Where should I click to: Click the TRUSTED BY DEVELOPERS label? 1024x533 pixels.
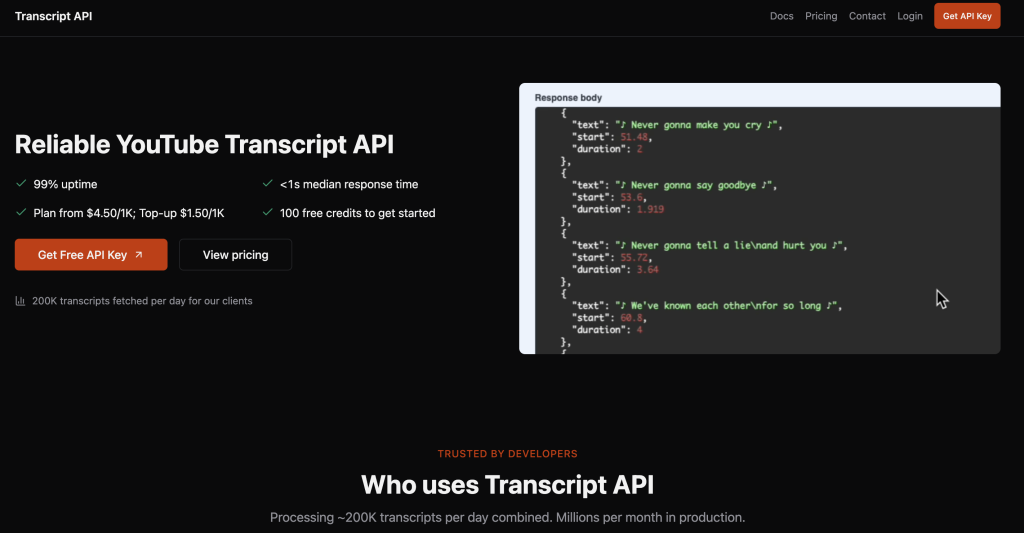[x=507, y=454]
